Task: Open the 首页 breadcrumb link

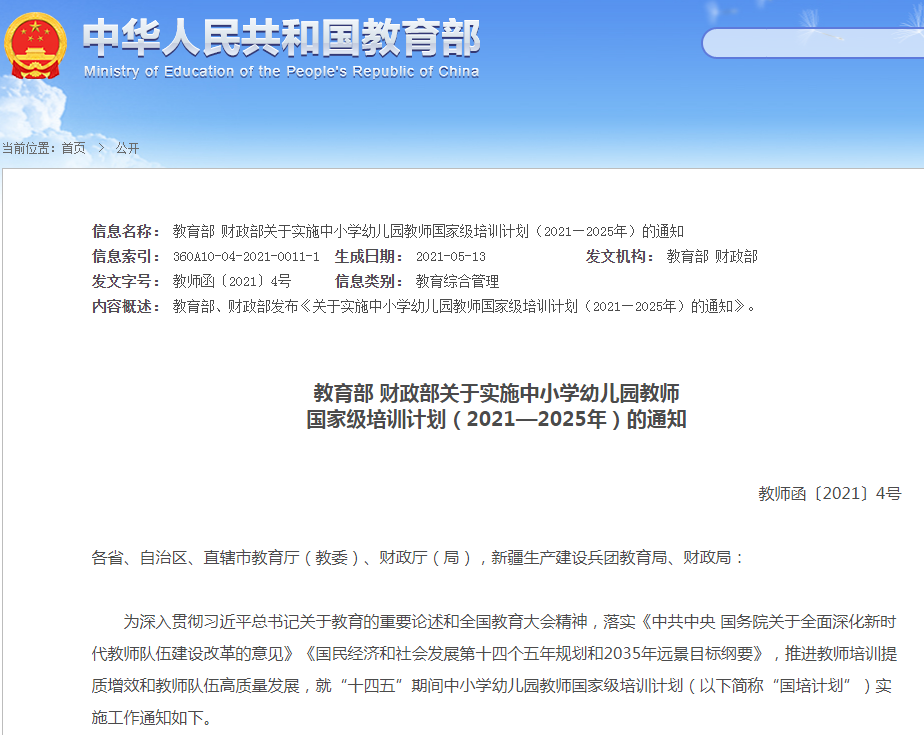Action: click(74, 148)
